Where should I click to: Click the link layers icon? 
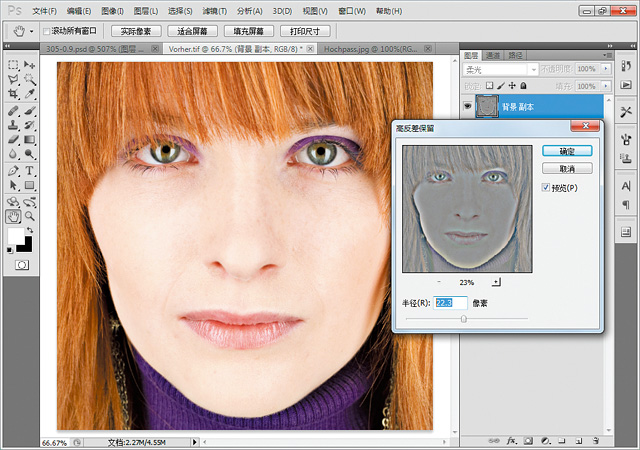point(494,441)
